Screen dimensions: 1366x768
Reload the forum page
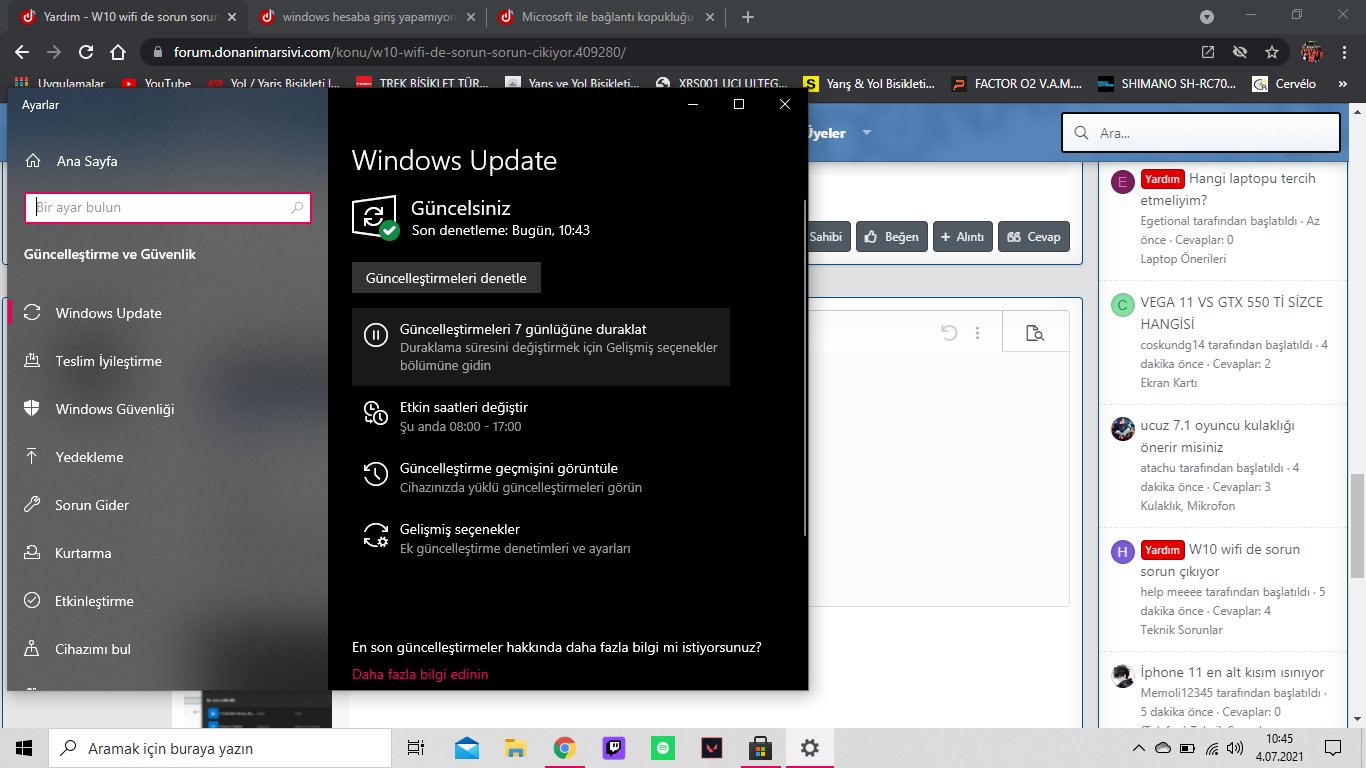(x=86, y=52)
